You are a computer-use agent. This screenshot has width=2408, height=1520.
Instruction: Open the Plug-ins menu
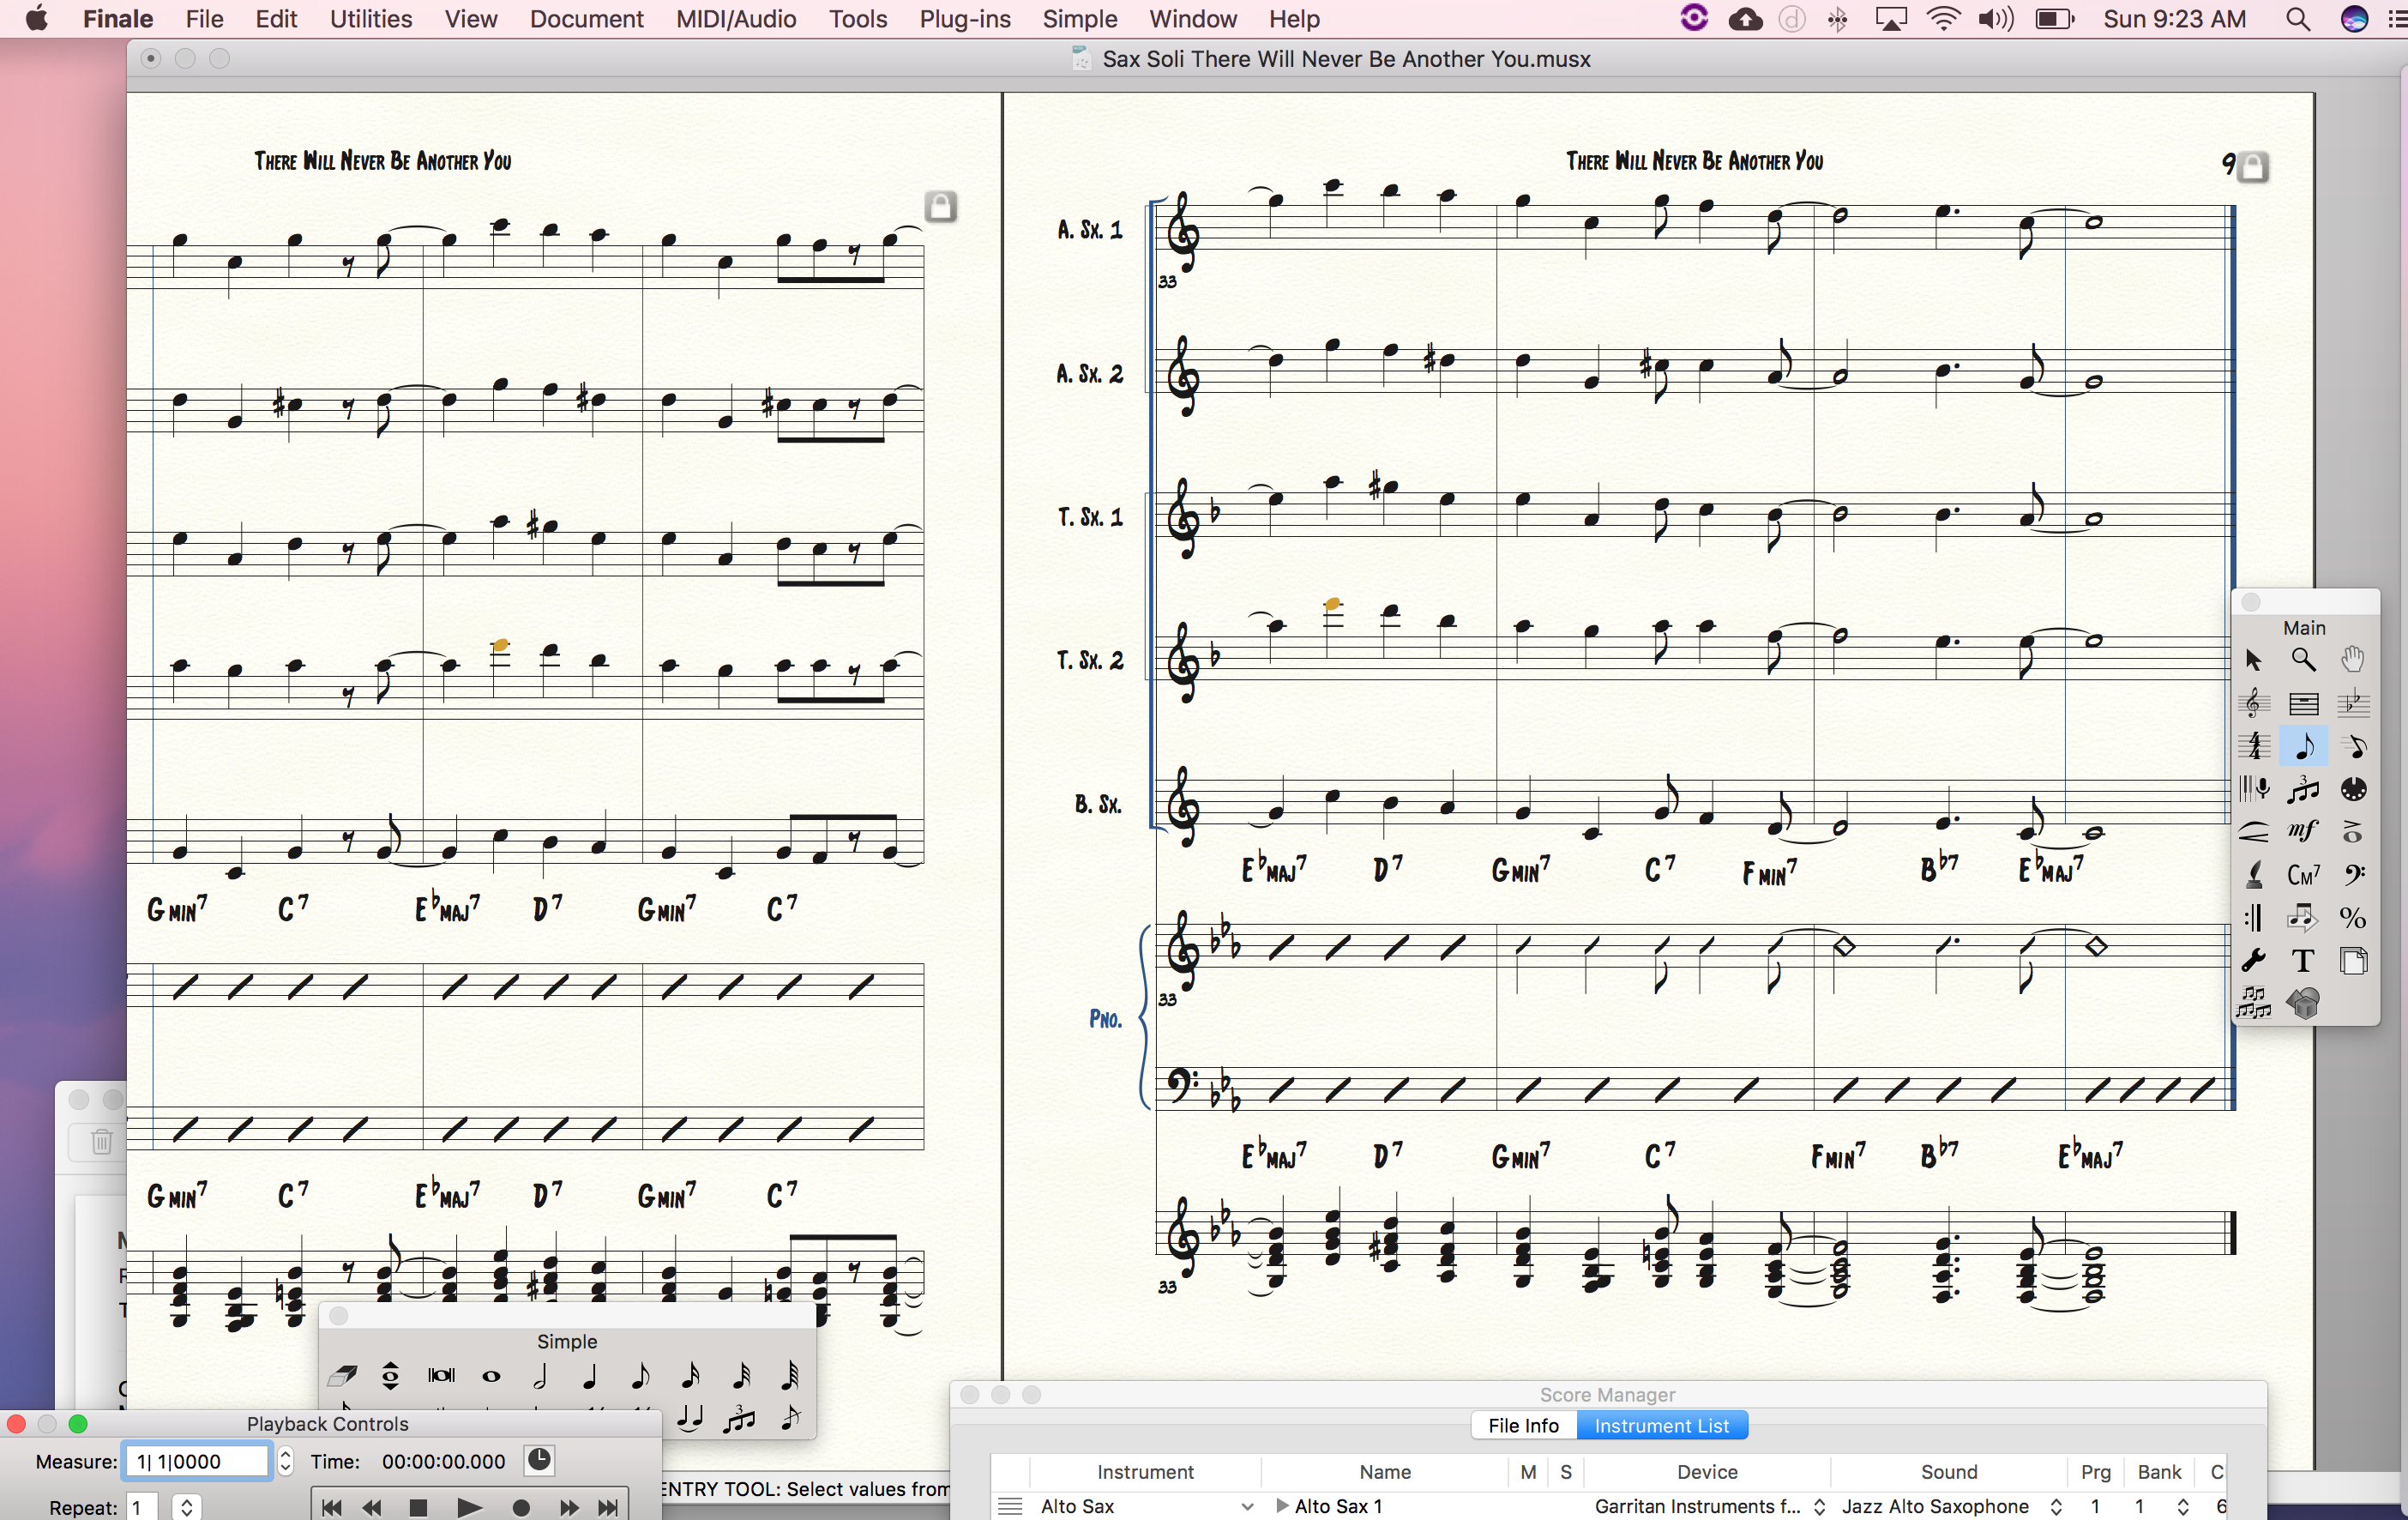[x=964, y=19]
